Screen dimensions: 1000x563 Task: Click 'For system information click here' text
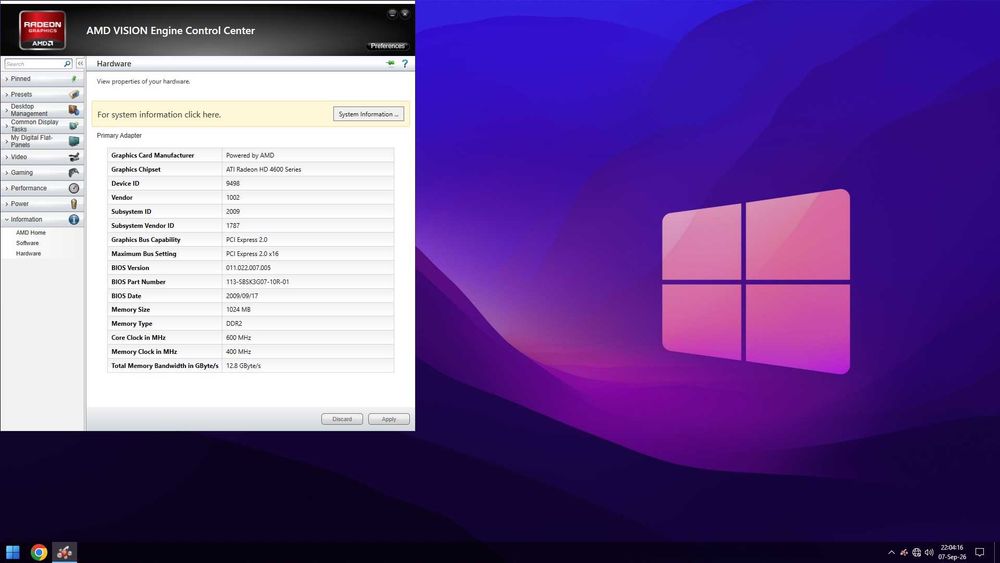point(159,115)
